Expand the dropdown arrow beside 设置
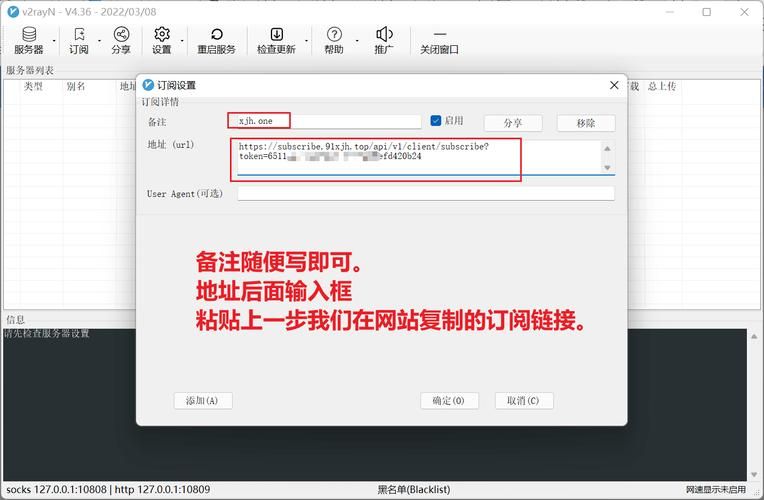This screenshot has width=764, height=500. click(x=182, y=41)
